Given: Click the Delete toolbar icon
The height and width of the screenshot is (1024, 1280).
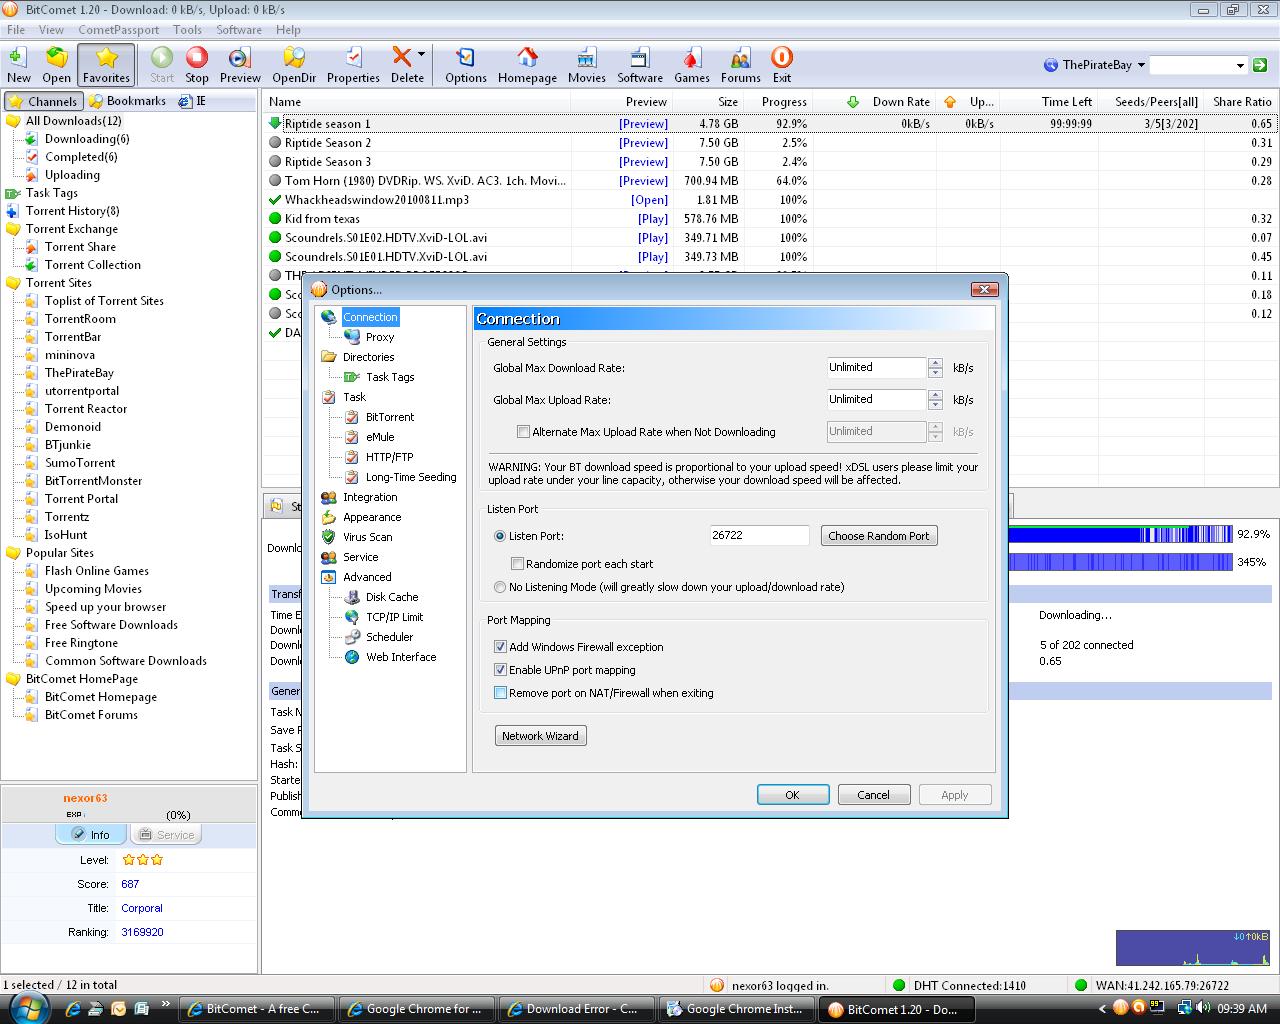Looking at the screenshot, I should pyautogui.click(x=403, y=65).
